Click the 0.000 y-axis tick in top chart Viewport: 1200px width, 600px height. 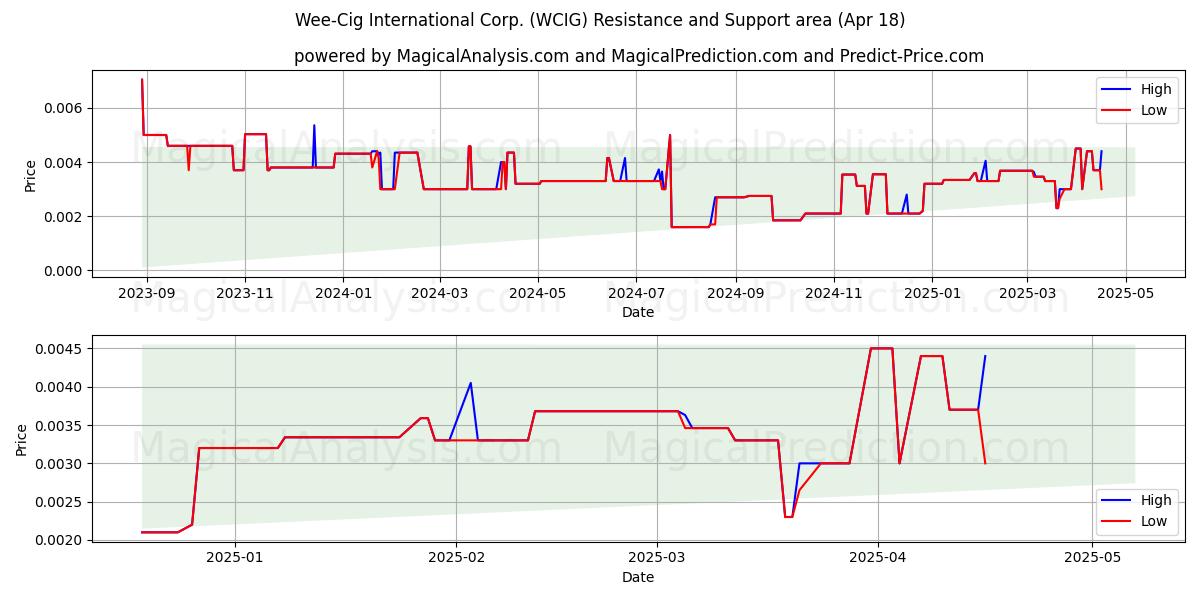[x=63, y=271]
